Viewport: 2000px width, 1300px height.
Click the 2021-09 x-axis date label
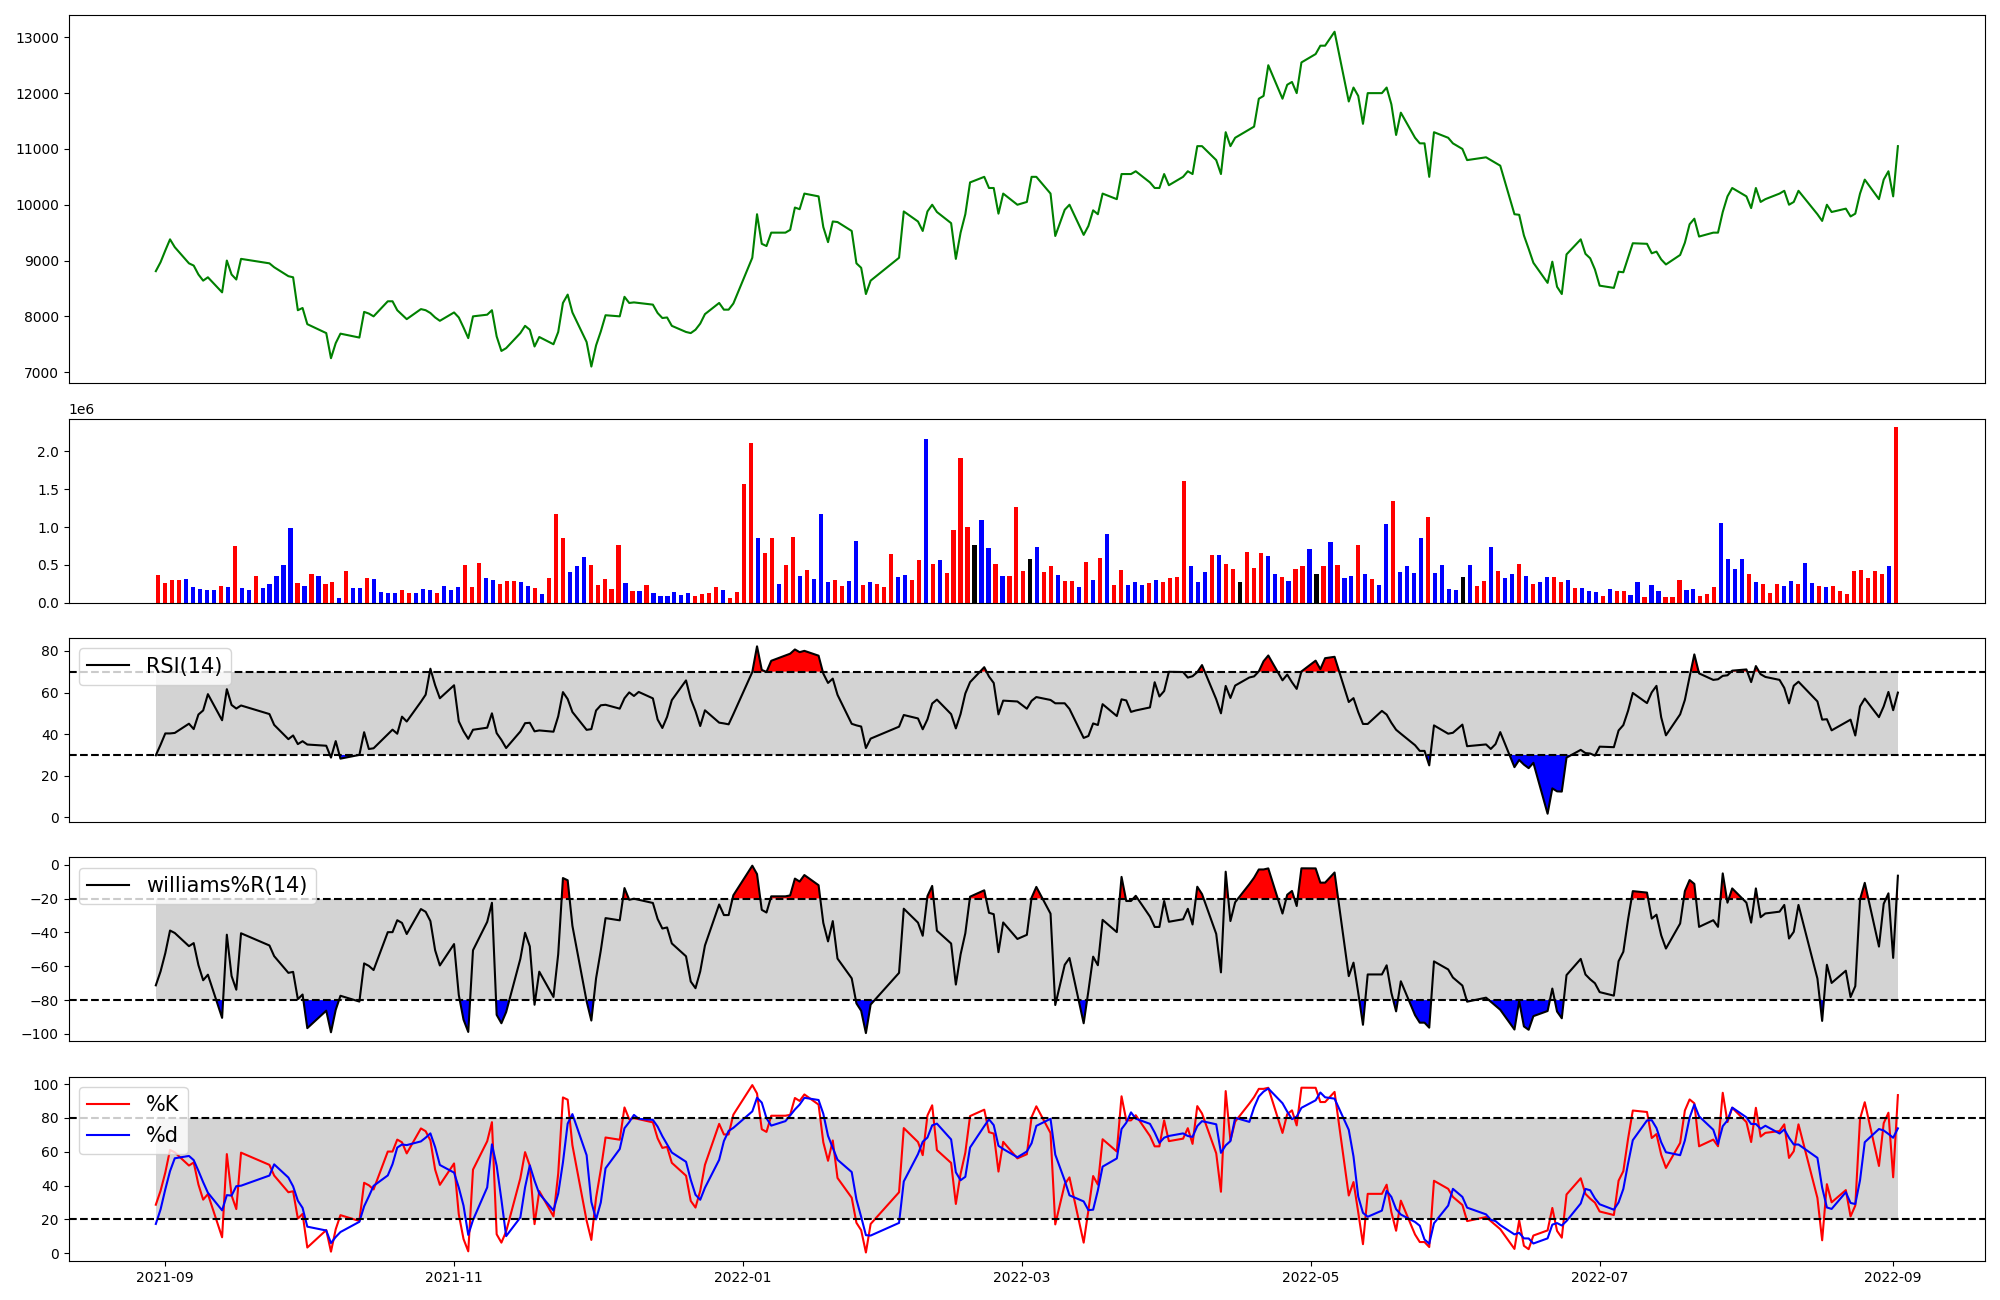(165, 1277)
